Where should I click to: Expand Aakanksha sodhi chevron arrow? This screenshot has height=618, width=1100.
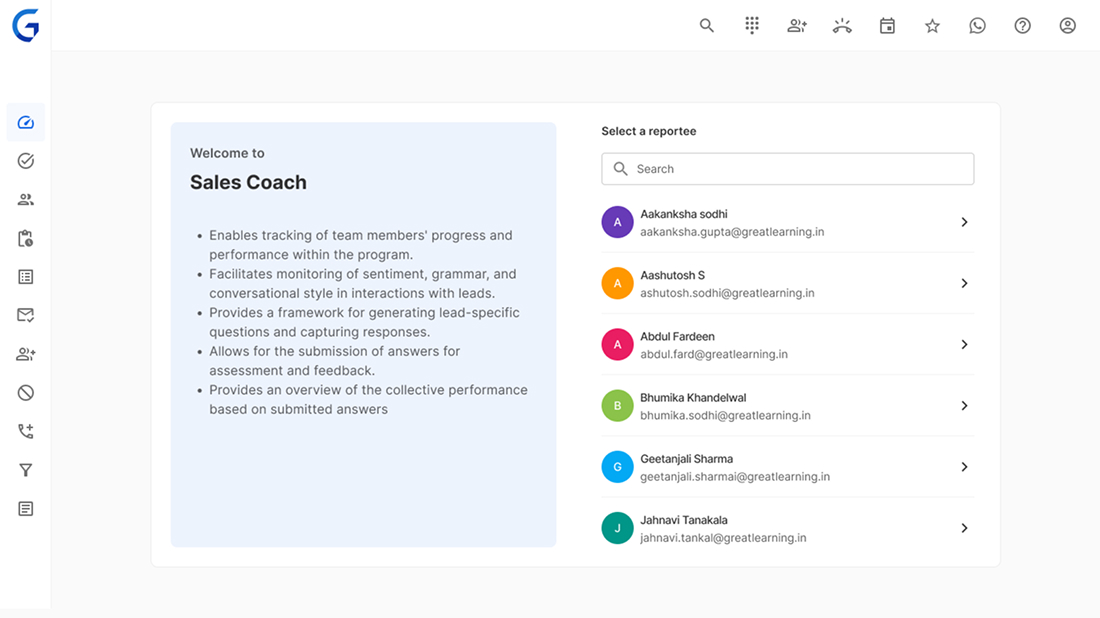(x=964, y=222)
